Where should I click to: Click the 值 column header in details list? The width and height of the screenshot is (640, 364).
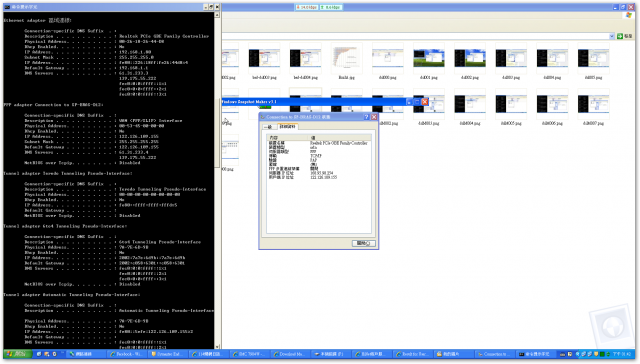(340, 138)
